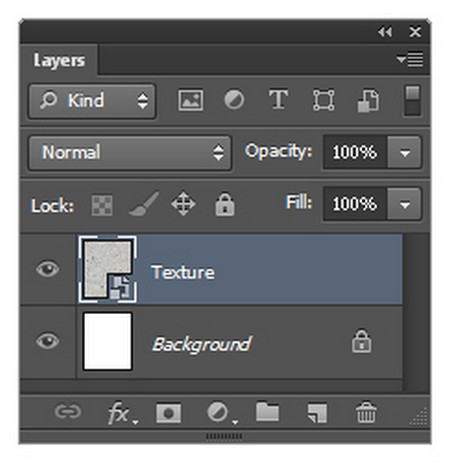Hide the Background layer
Viewport: 450px width, 472px height.
48,341
